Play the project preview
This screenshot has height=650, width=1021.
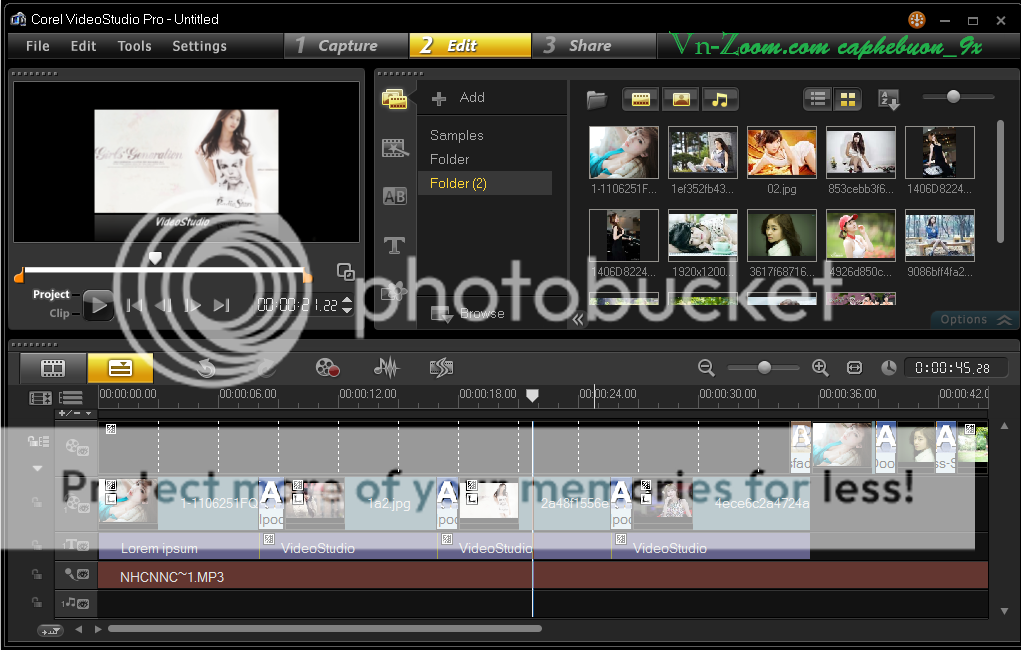coord(98,305)
